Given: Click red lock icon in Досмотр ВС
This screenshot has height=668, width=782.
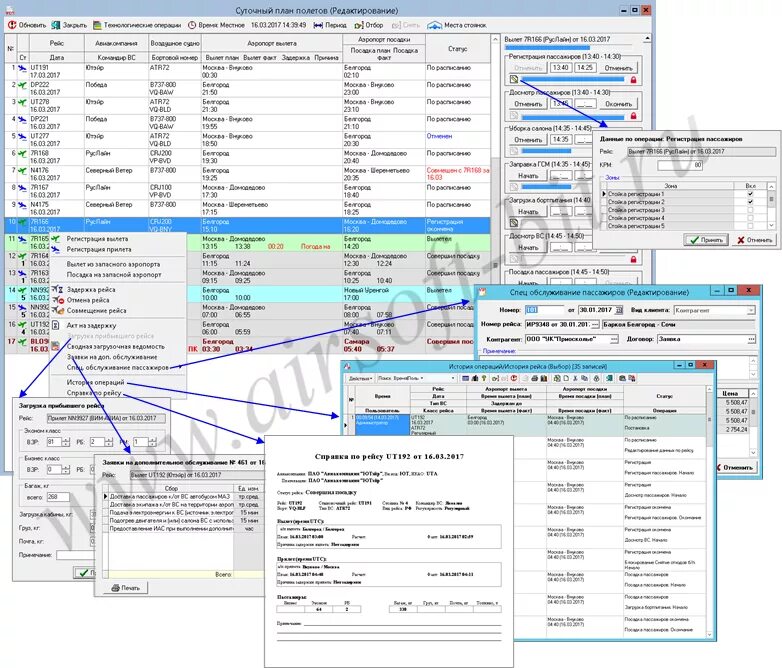Looking at the screenshot, I should 633,259.
